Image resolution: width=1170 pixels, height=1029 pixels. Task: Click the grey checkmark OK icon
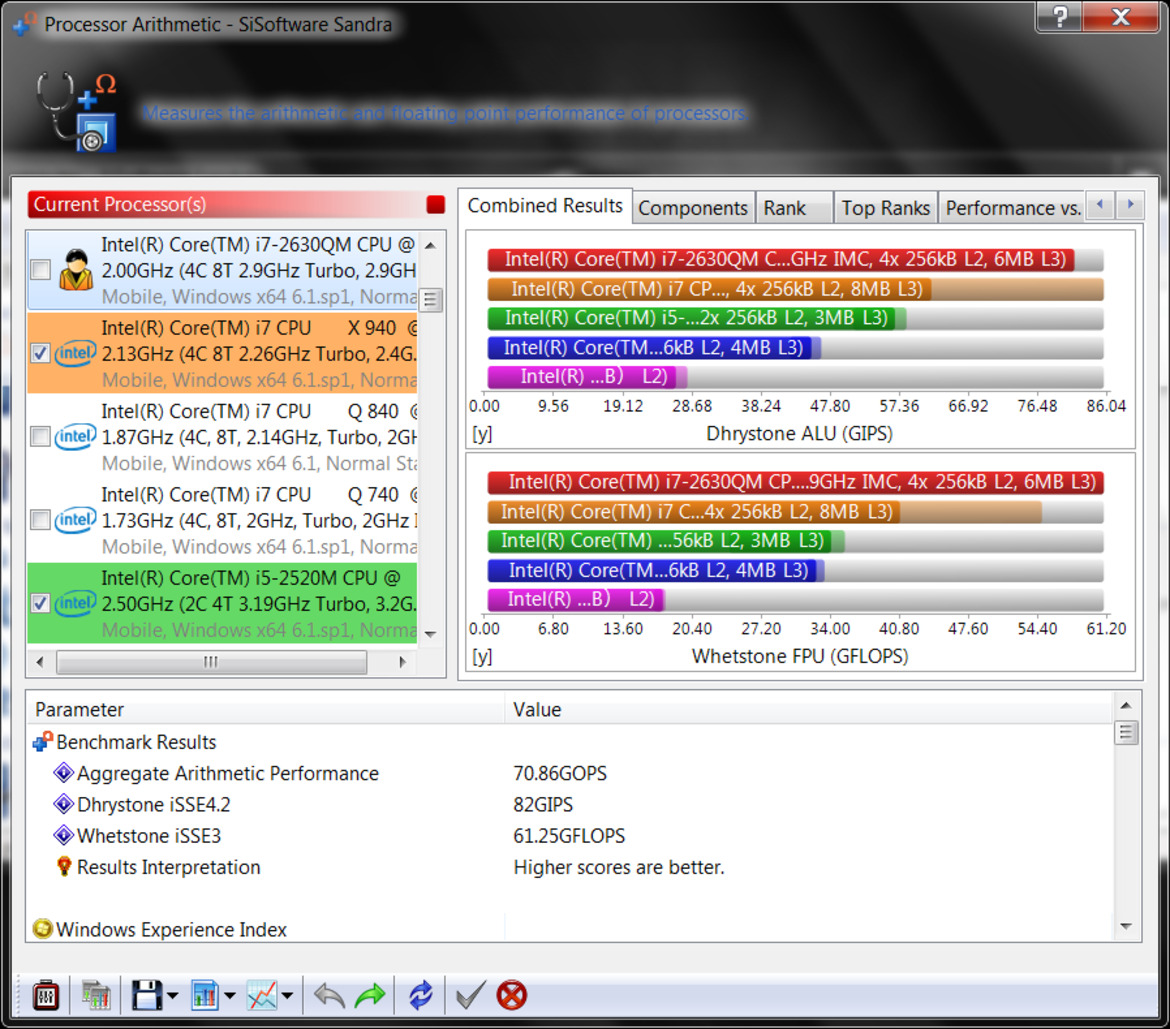point(470,995)
